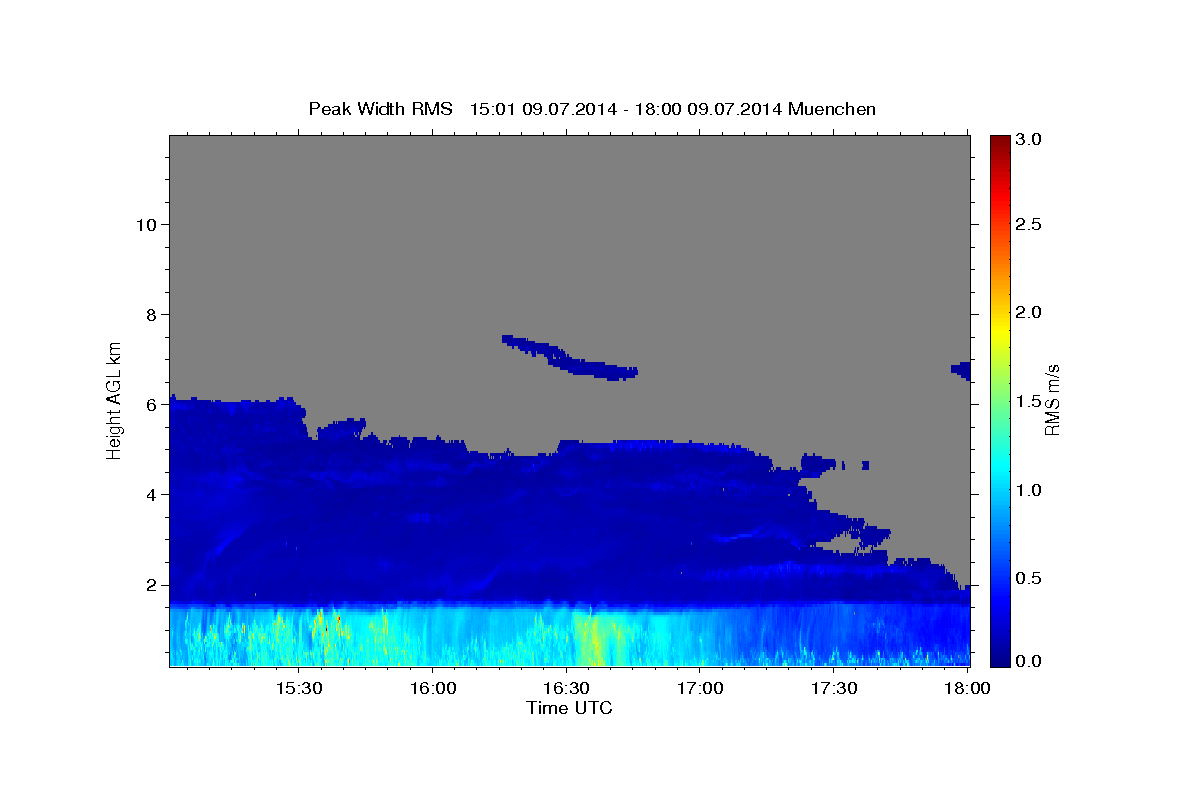Click the 17:00 time tick label
Screen dimensions: 1200x800
click(x=700, y=689)
